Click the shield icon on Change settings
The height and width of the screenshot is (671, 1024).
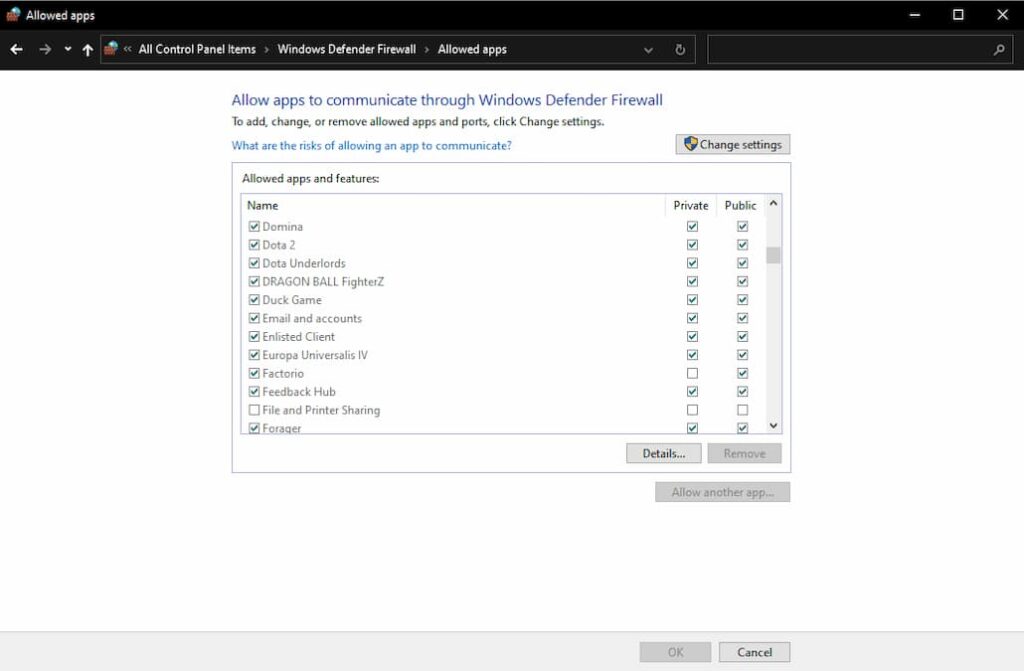pyautogui.click(x=690, y=144)
